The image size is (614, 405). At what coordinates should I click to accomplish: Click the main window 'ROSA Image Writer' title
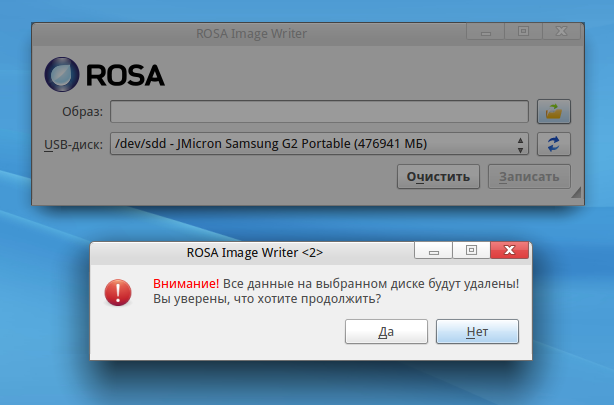click(x=251, y=34)
